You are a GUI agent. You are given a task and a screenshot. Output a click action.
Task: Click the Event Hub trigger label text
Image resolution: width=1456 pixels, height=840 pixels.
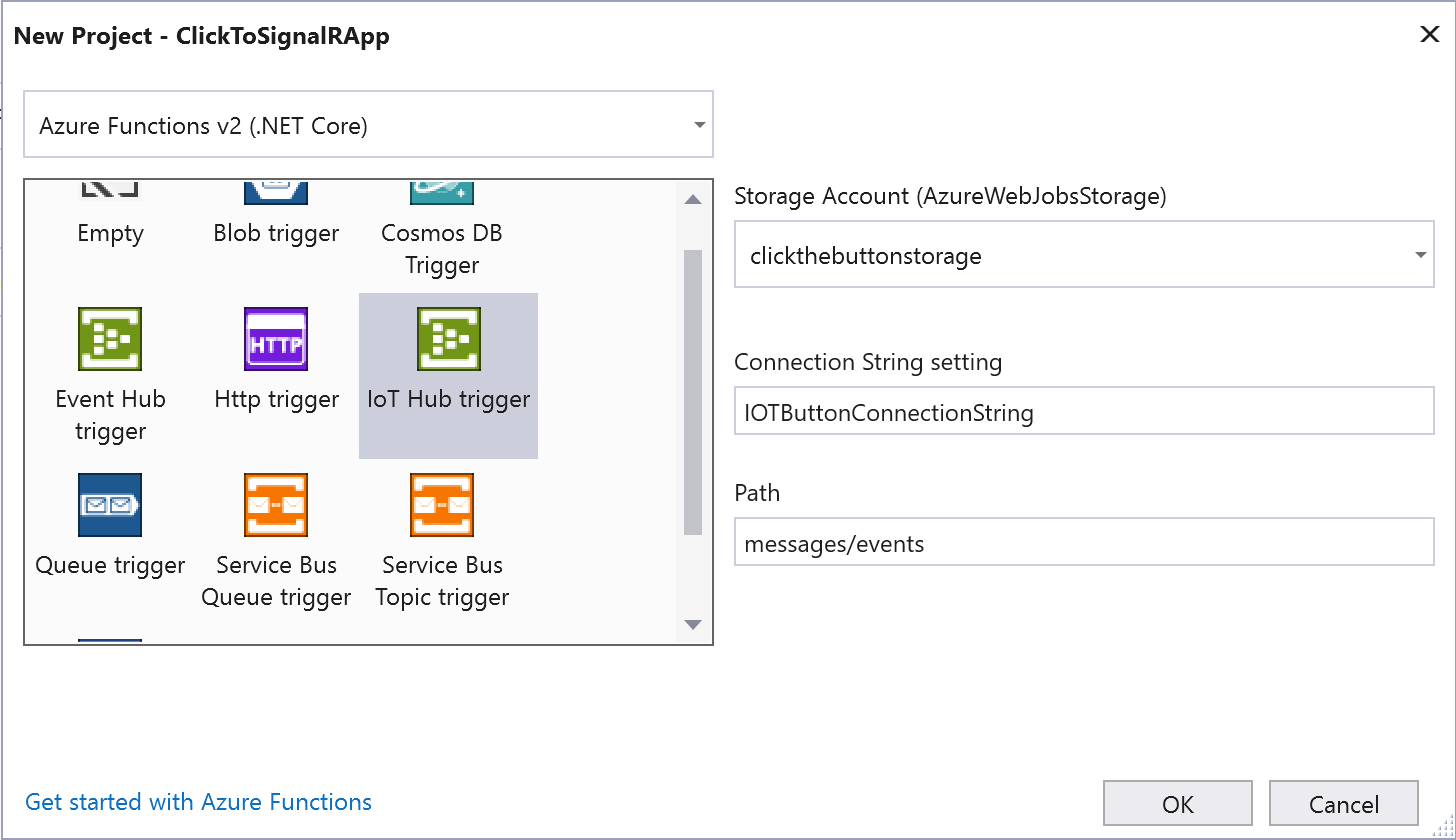[x=110, y=415]
